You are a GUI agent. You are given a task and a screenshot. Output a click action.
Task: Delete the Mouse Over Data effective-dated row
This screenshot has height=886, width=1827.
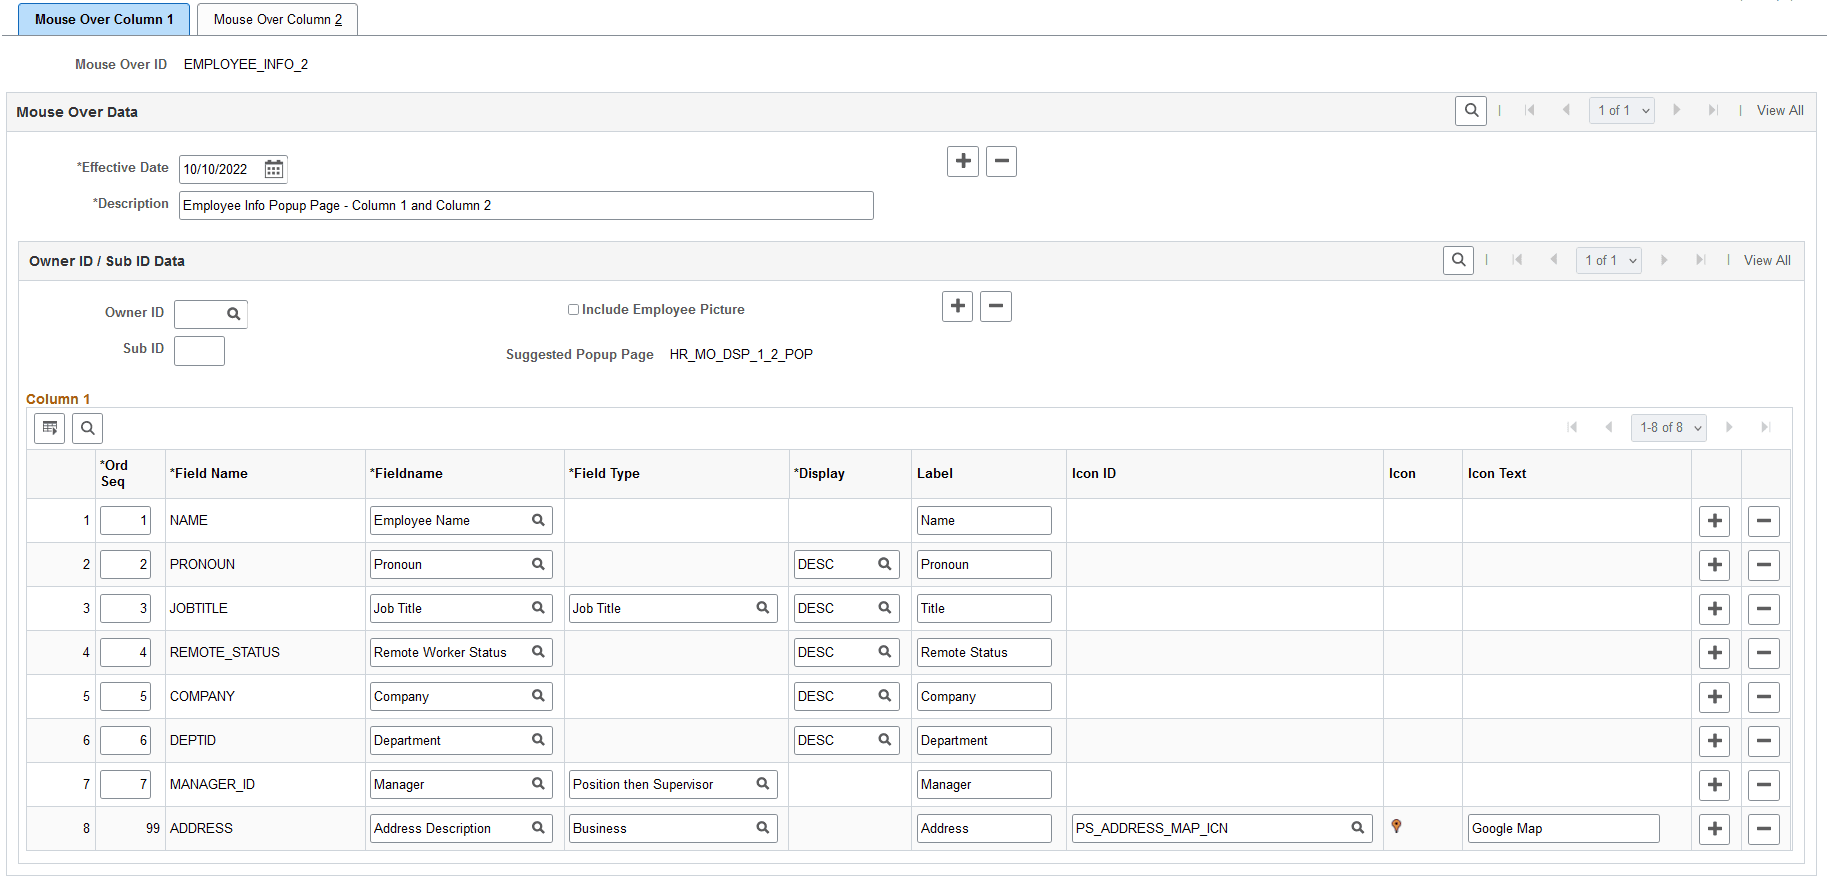1001,161
